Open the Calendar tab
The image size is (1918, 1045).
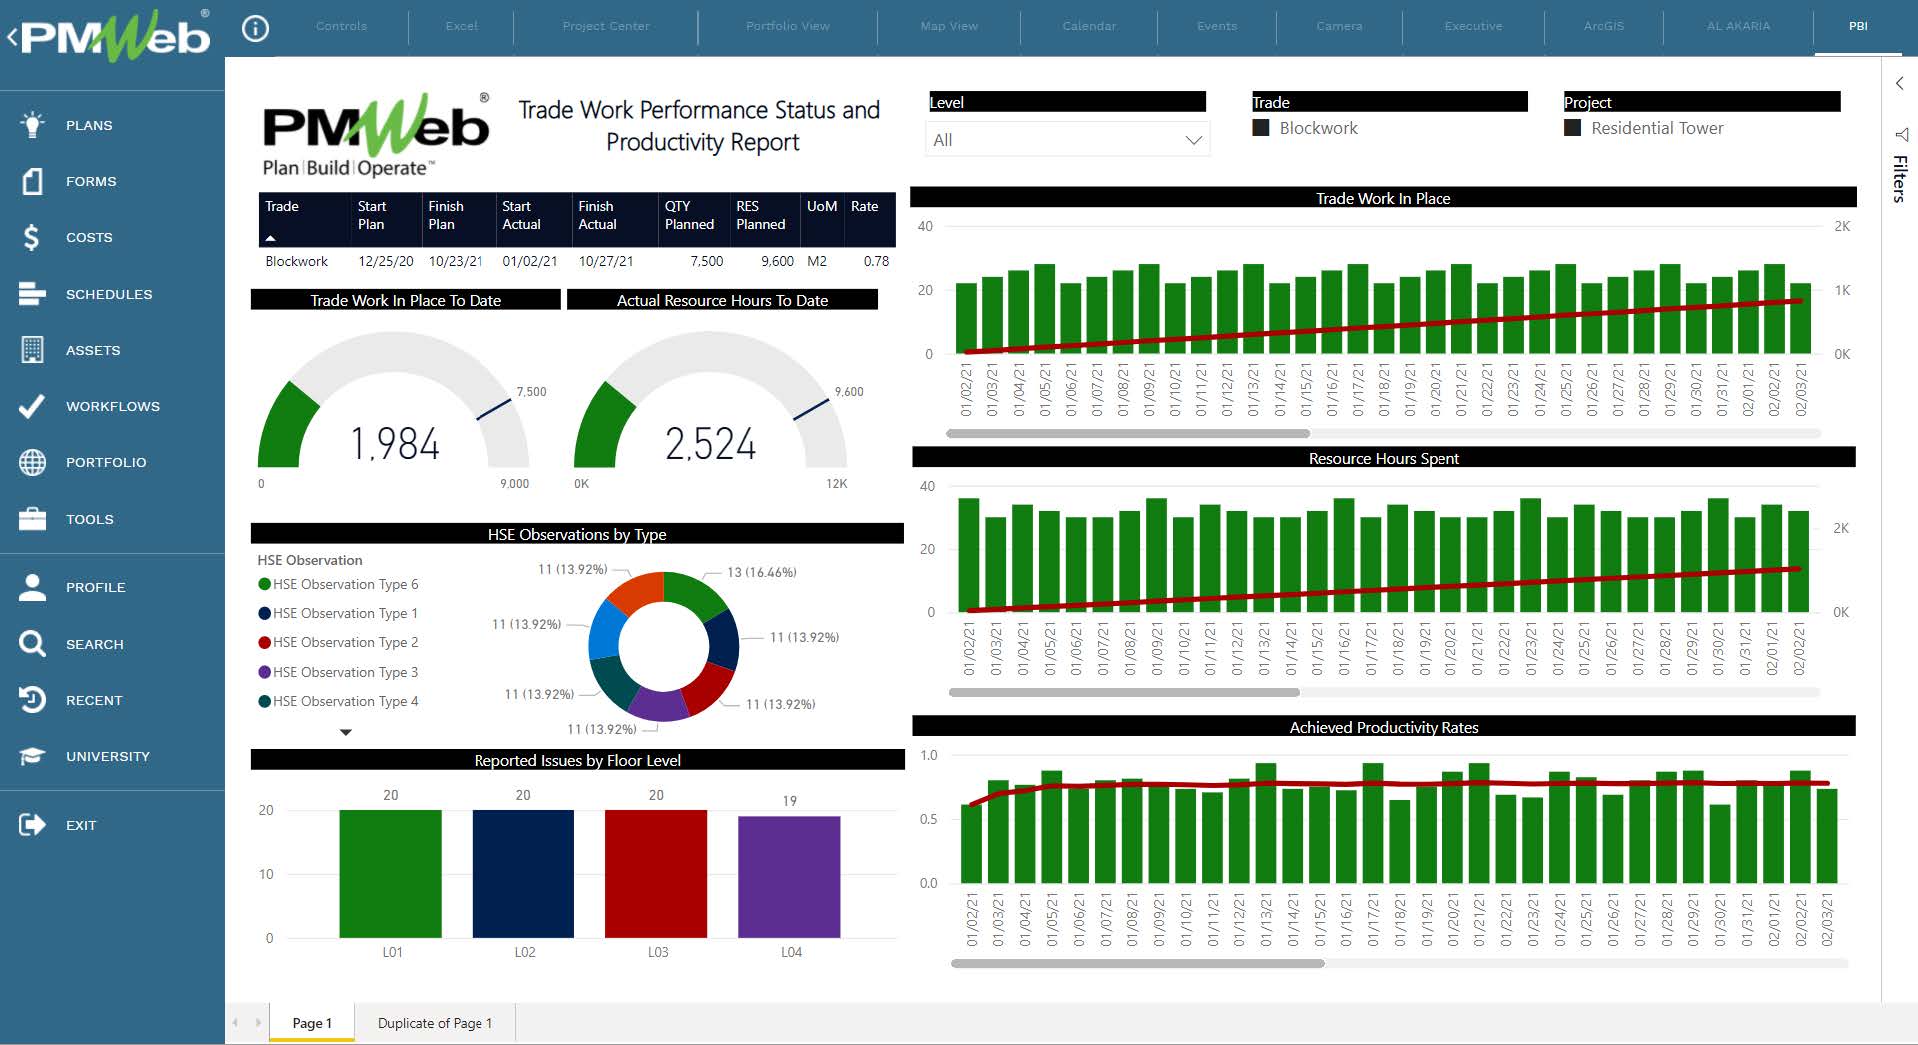click(x=1089, y=26)
